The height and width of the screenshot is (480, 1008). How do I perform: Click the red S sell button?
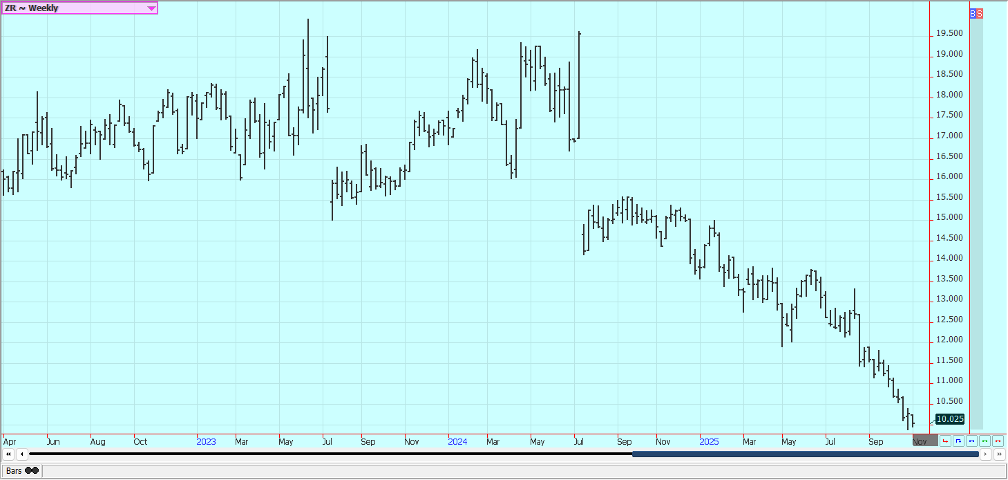tap(979, 14)
